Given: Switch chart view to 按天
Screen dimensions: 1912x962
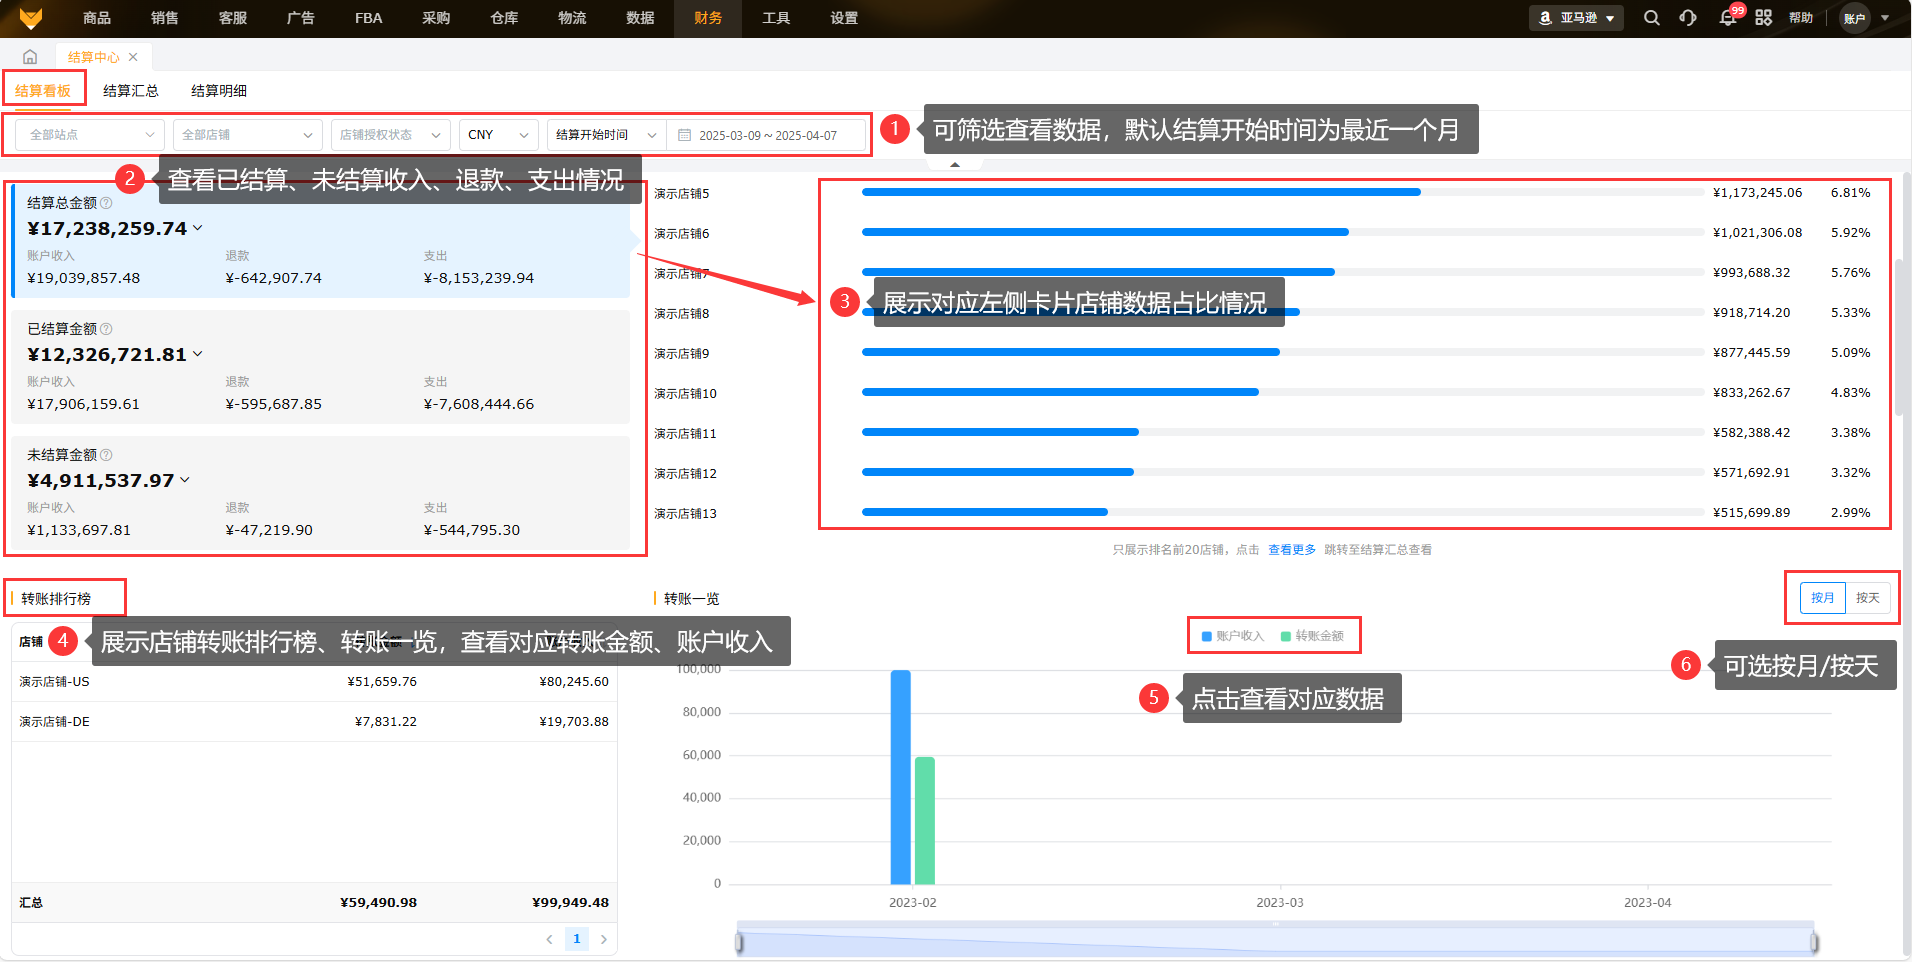Looking at the screenshot, I should pyautogui.click(x=1867, y=598).
